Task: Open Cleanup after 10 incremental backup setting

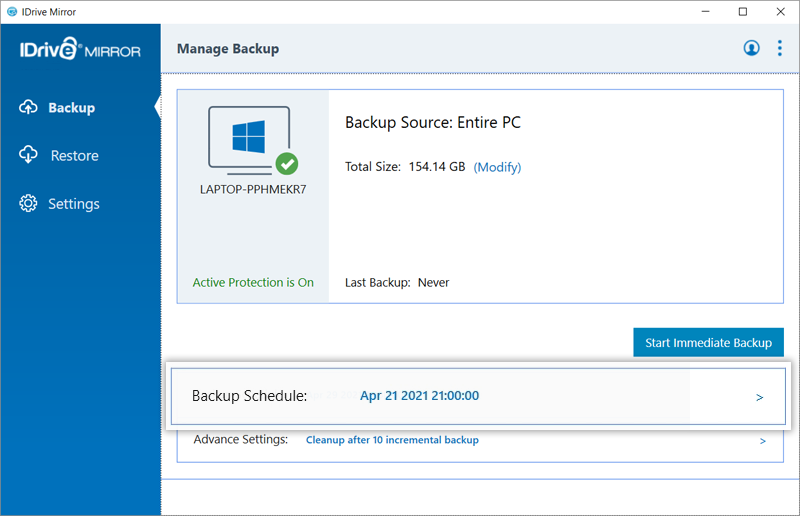Action: (x=392, y=440)
